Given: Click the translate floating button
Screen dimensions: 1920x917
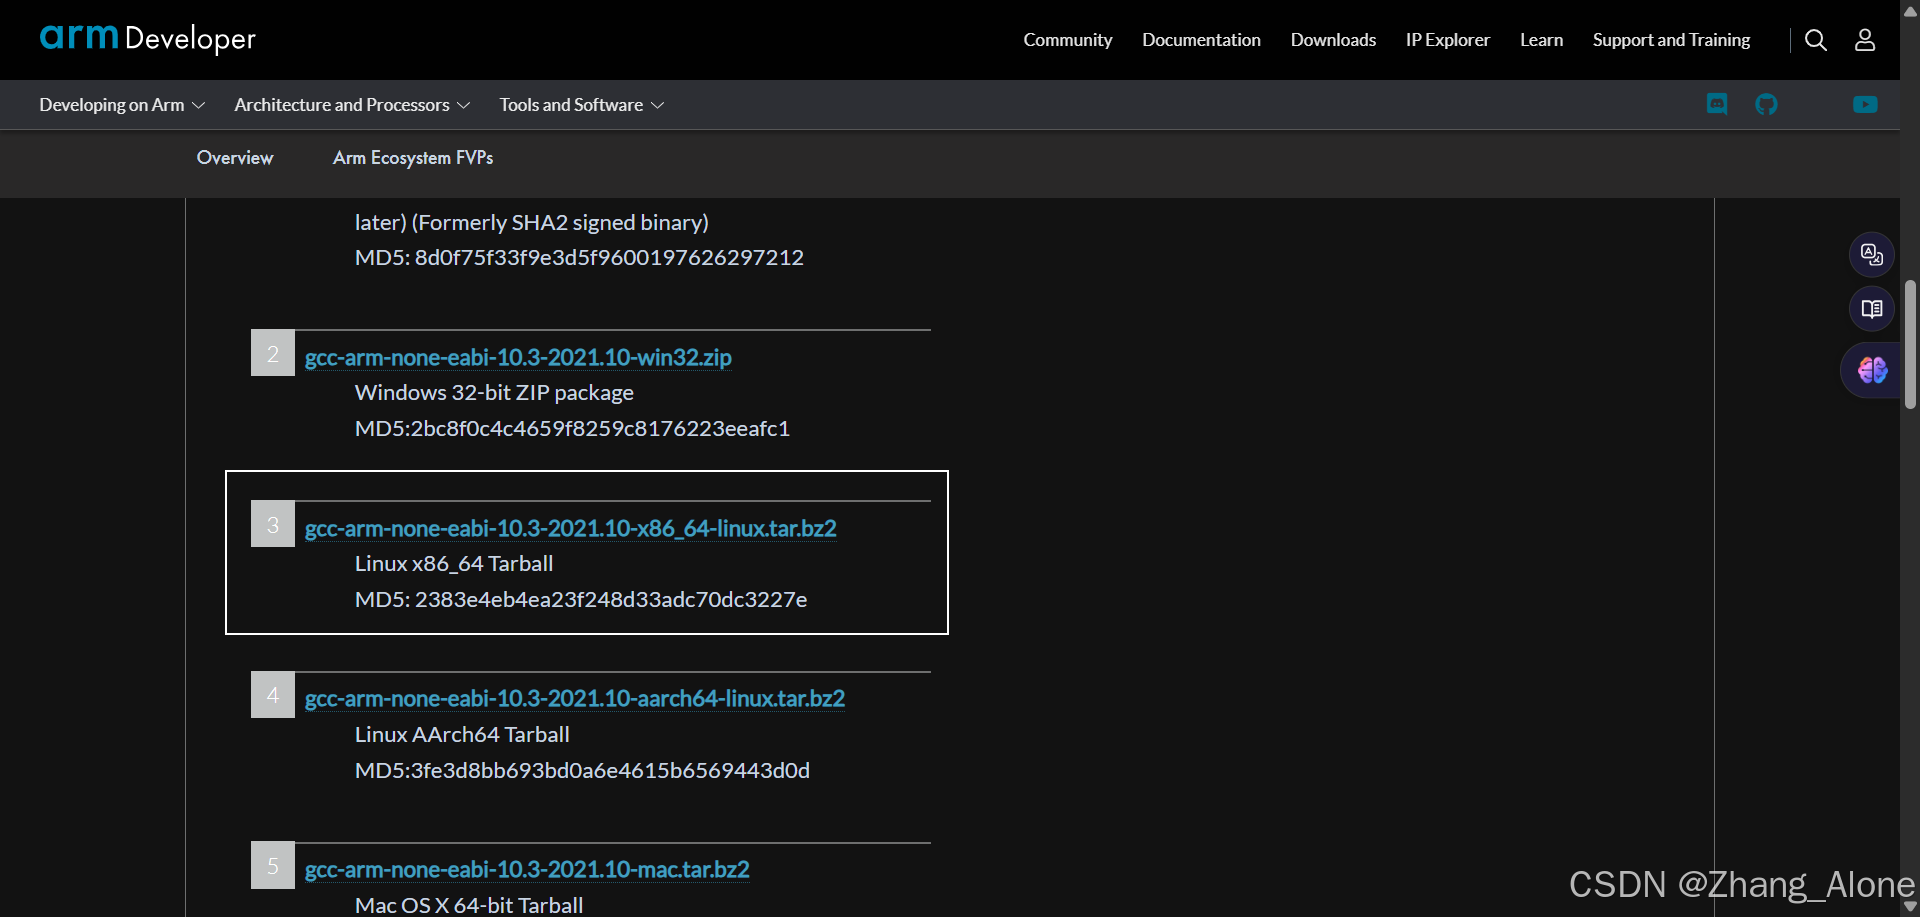Looking at the screenshot, I should [1872, 255].
